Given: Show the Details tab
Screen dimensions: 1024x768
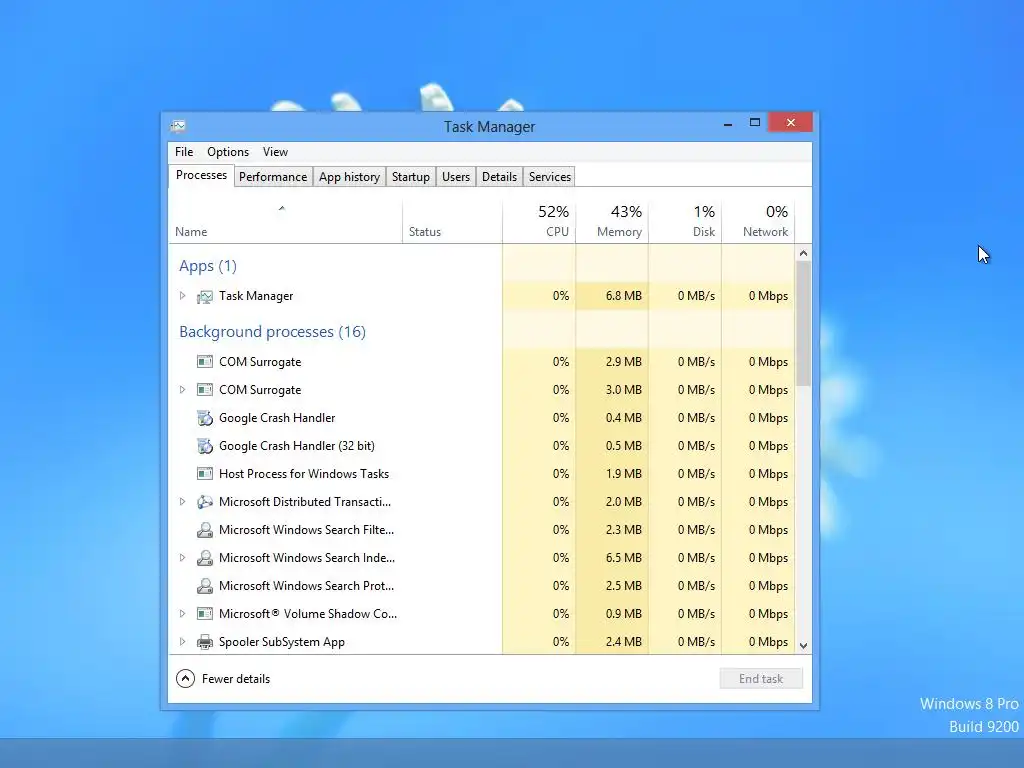Looking at the screenshot, I should (500, 177).
